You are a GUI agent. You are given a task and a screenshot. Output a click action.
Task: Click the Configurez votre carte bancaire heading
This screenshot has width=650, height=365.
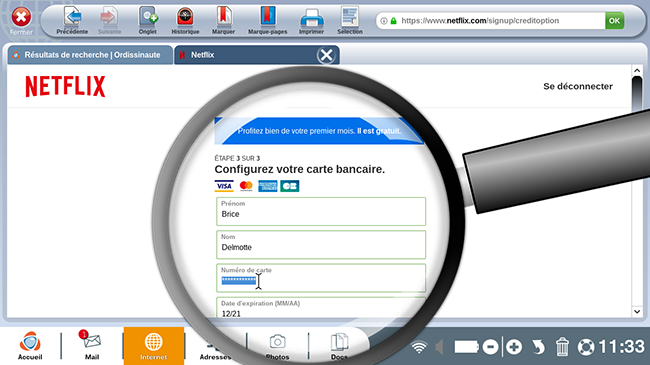click(x=300, y=169)
